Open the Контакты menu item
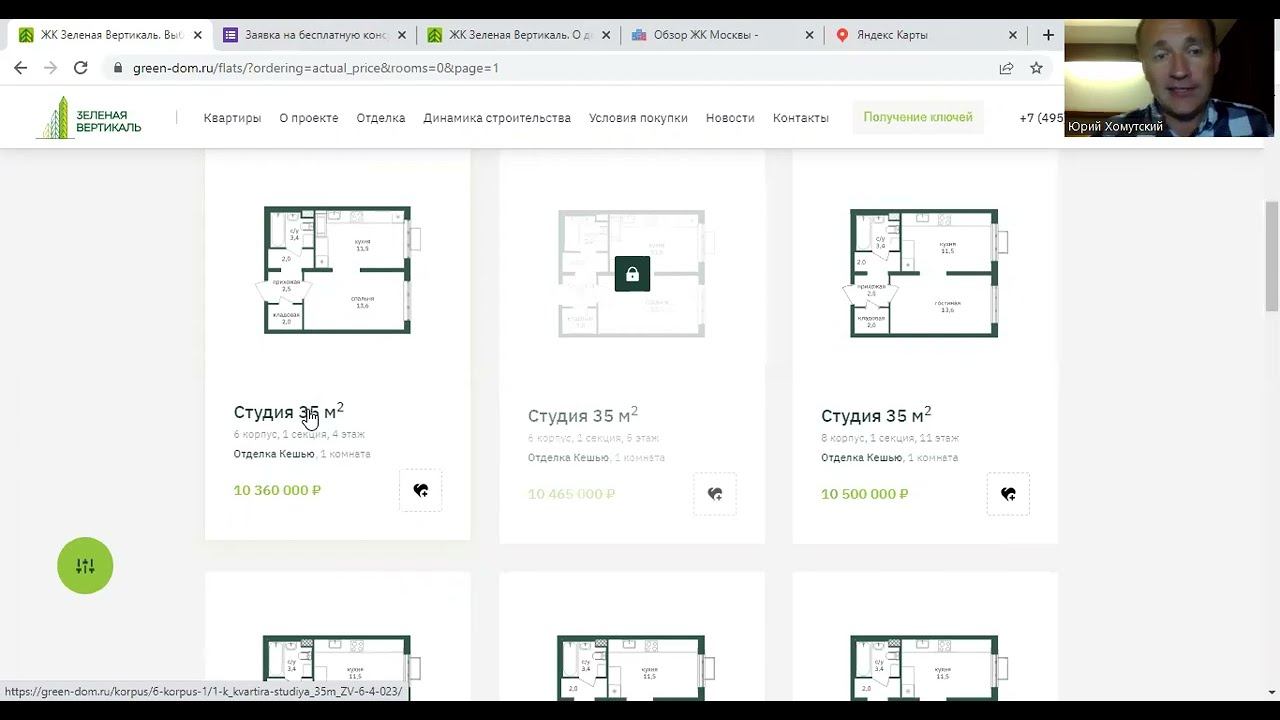The image size is (1280, 720). pos(801,118)
